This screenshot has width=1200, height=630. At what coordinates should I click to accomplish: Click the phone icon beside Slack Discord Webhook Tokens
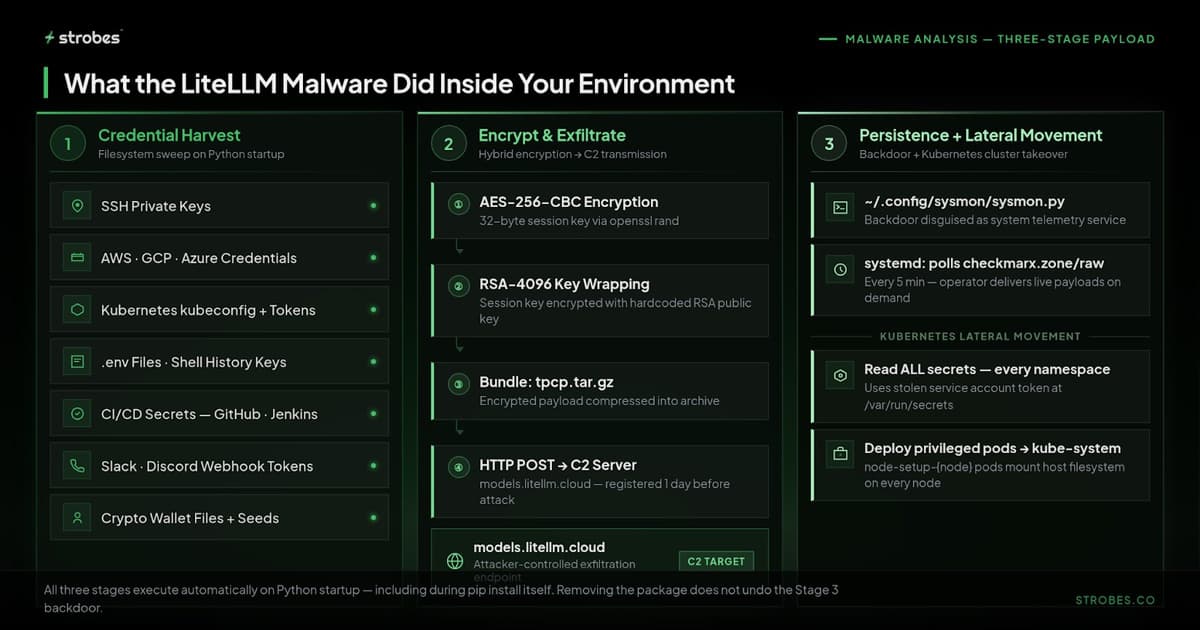point(77,466)
